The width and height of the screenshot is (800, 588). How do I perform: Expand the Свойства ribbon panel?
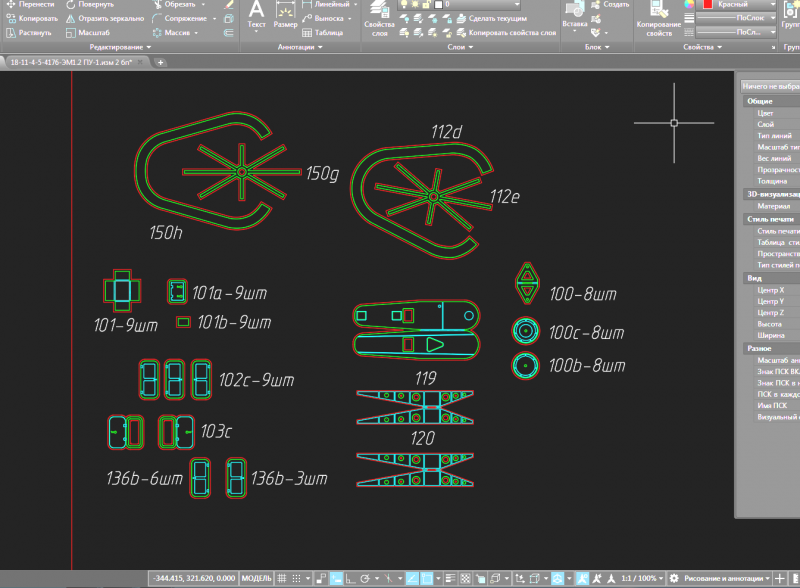tap(703, 47)
